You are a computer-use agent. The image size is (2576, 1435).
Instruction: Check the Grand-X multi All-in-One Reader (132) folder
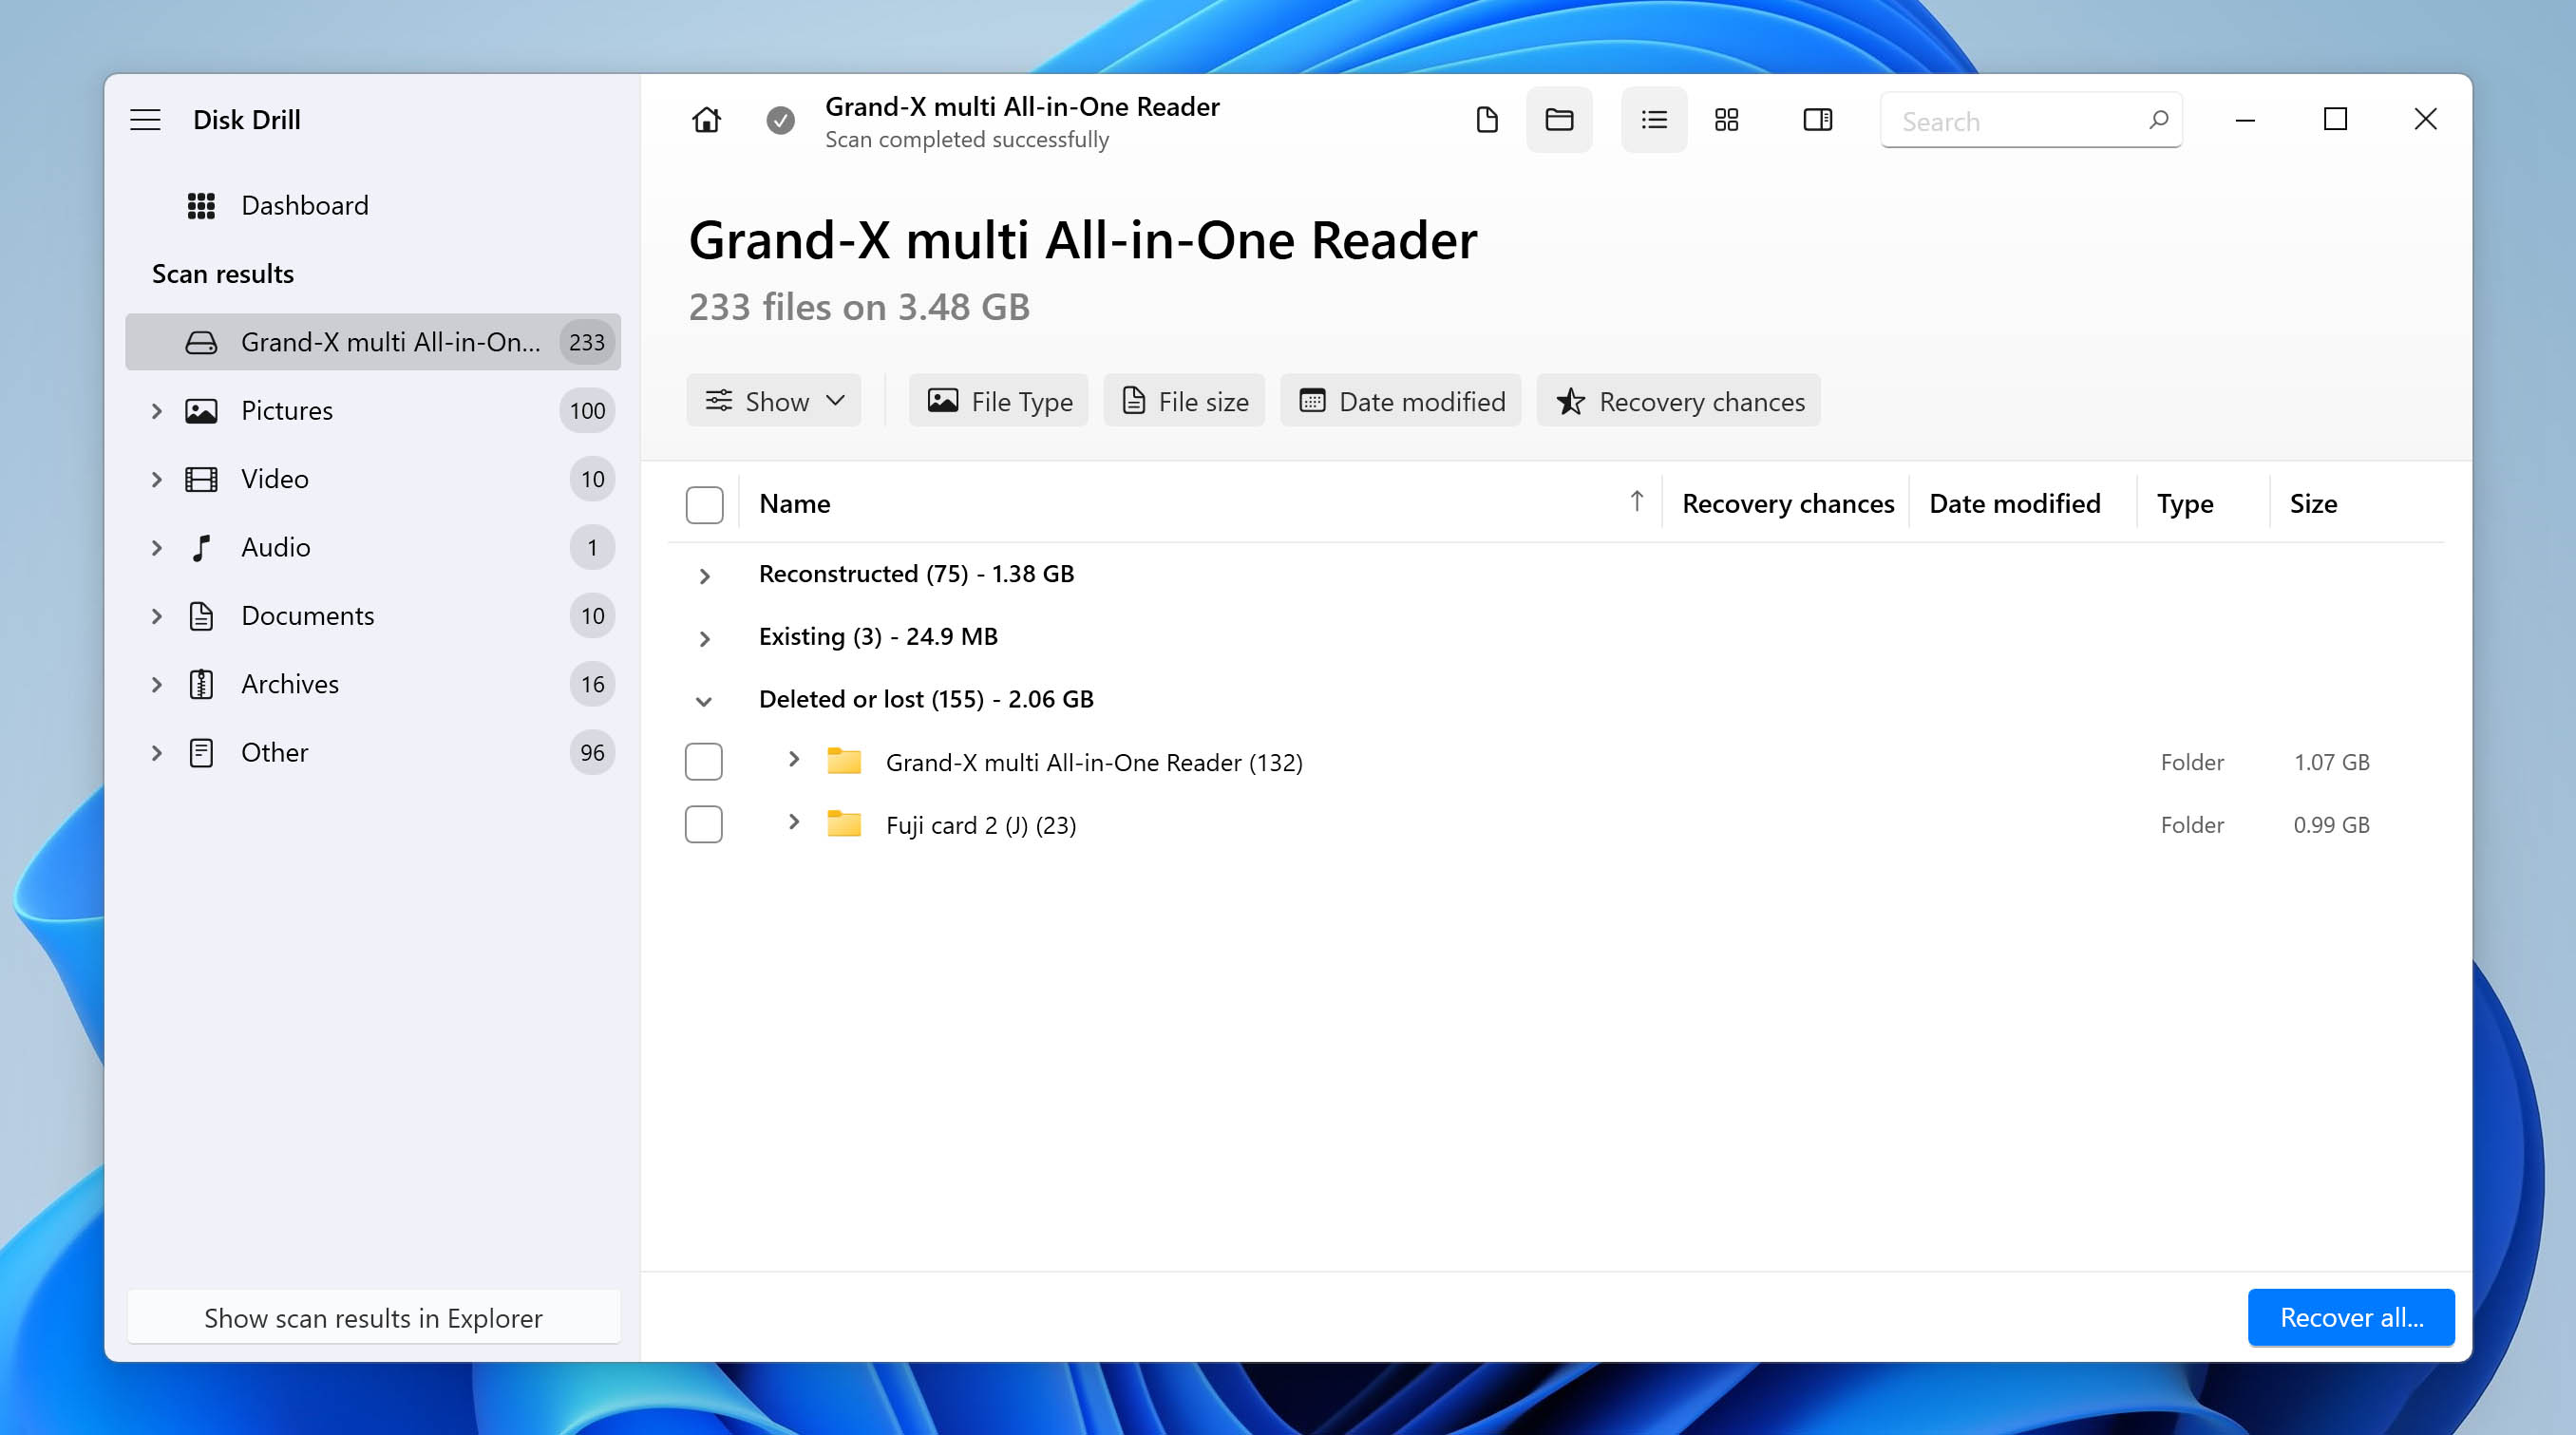704,762
